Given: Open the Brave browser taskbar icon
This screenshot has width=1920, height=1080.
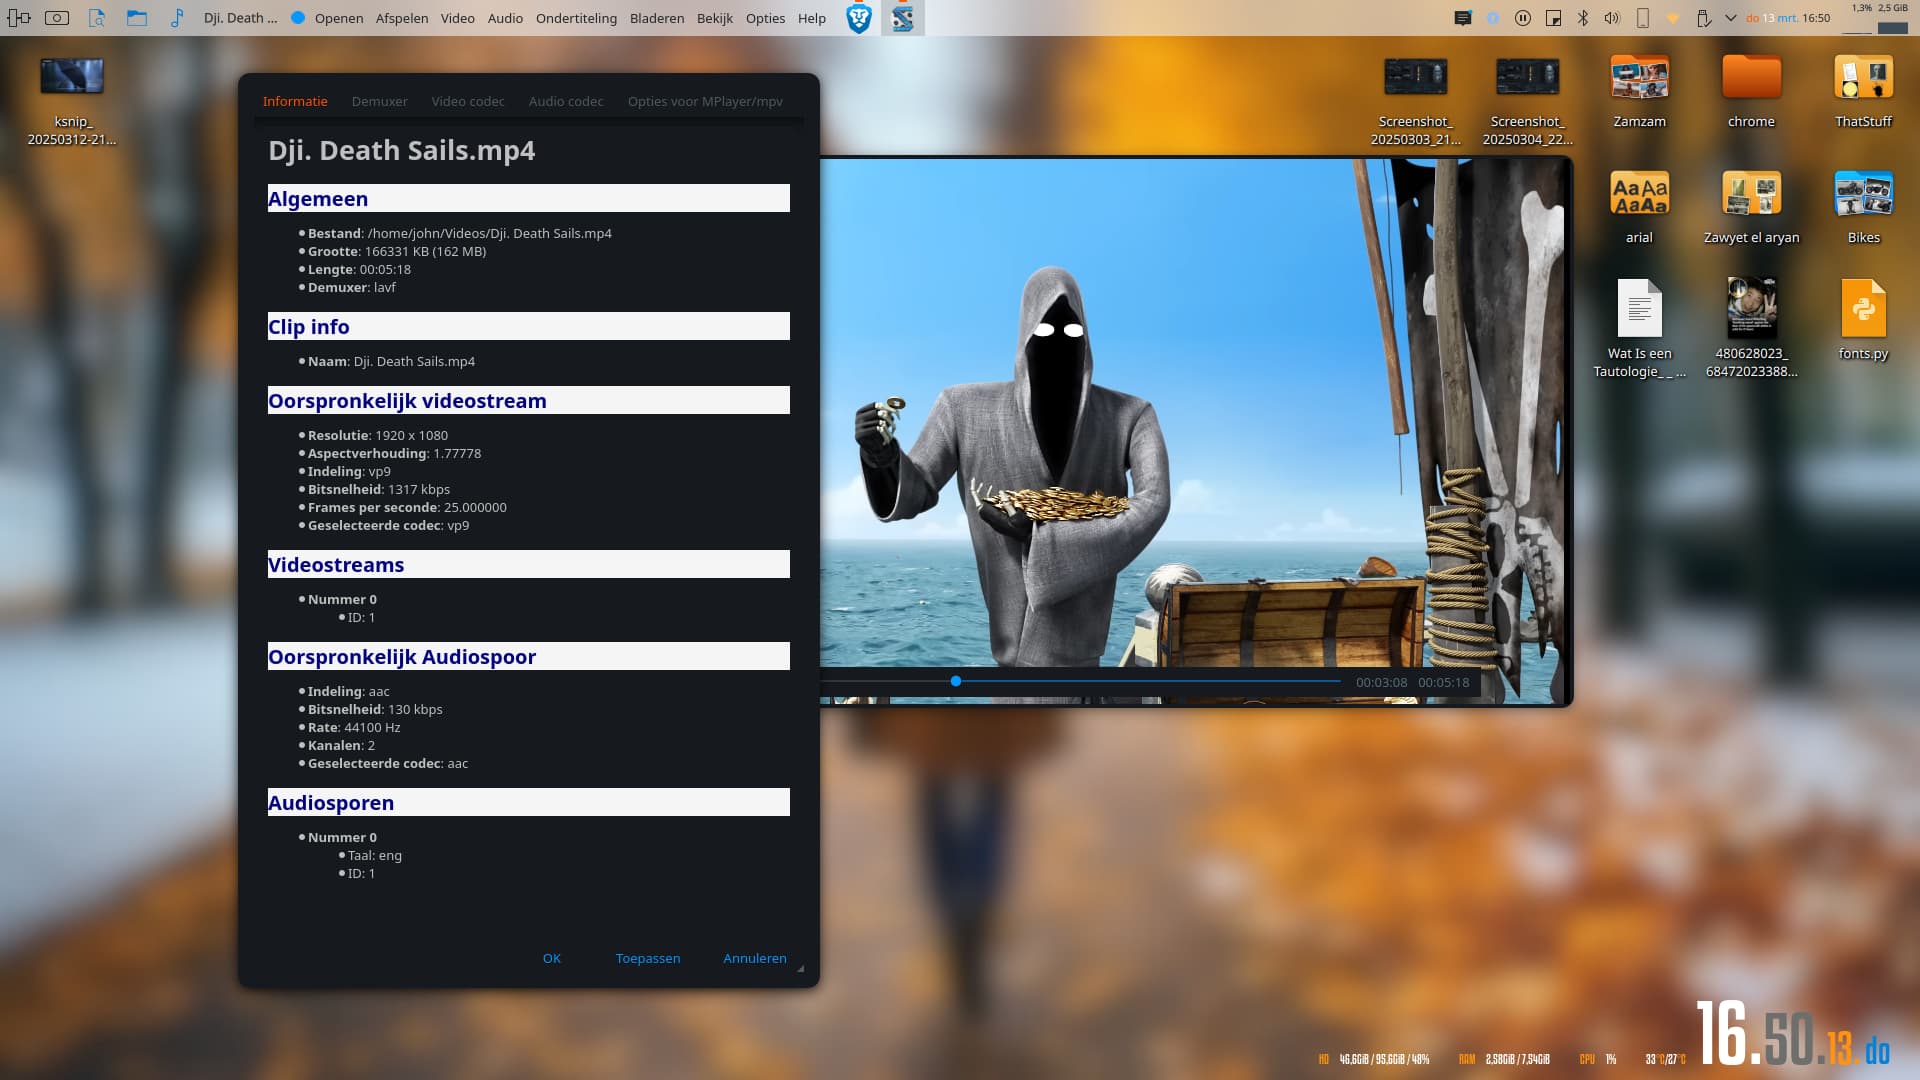Looking at the screenshot, I should click(x=859, y=18).
